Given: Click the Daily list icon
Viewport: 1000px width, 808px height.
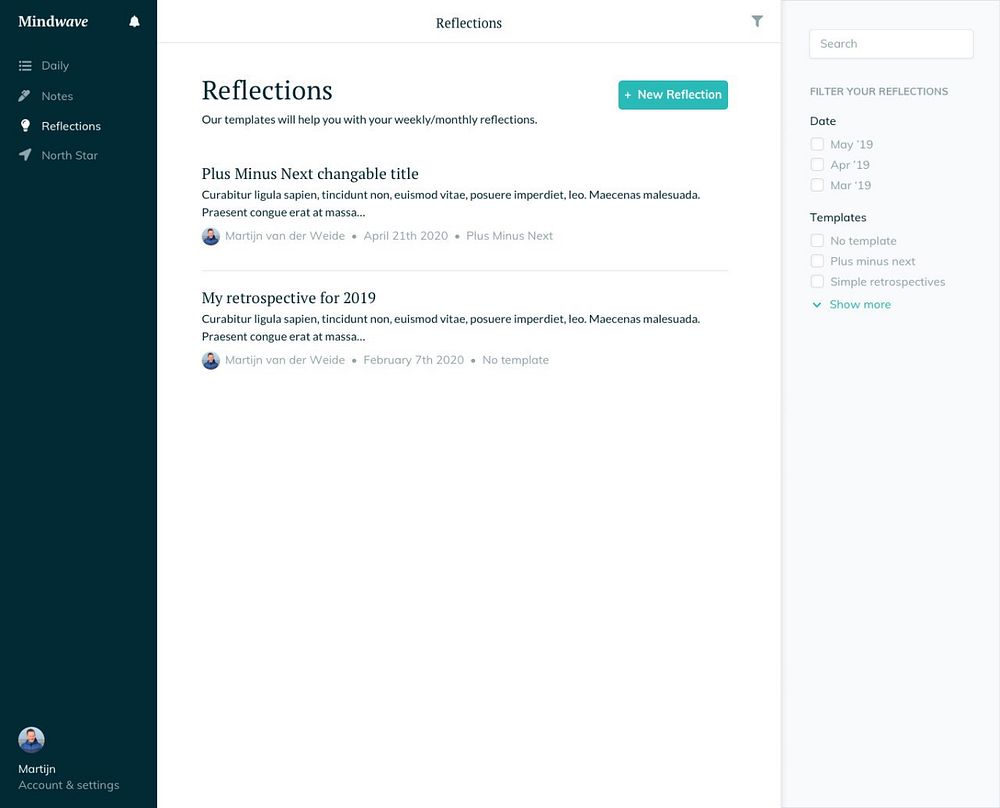Looking at the screenshot, I should 25,66.
